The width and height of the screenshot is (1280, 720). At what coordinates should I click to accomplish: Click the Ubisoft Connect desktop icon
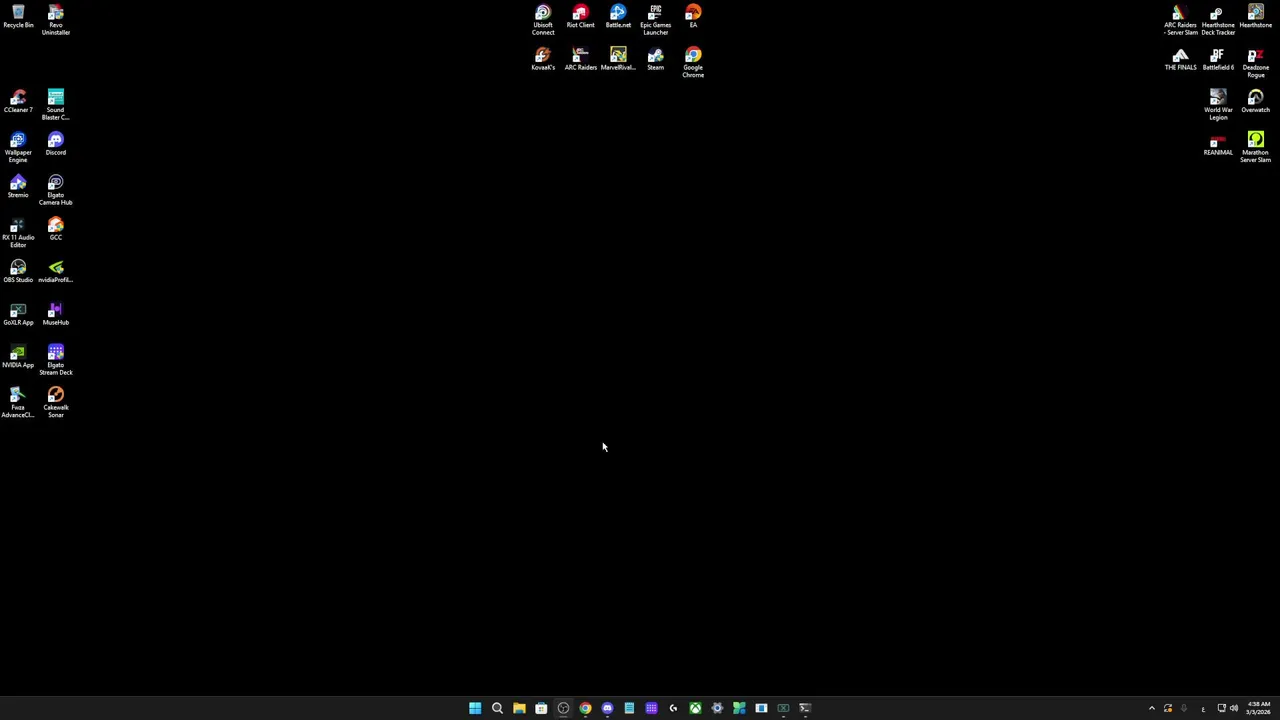point(543,20)
